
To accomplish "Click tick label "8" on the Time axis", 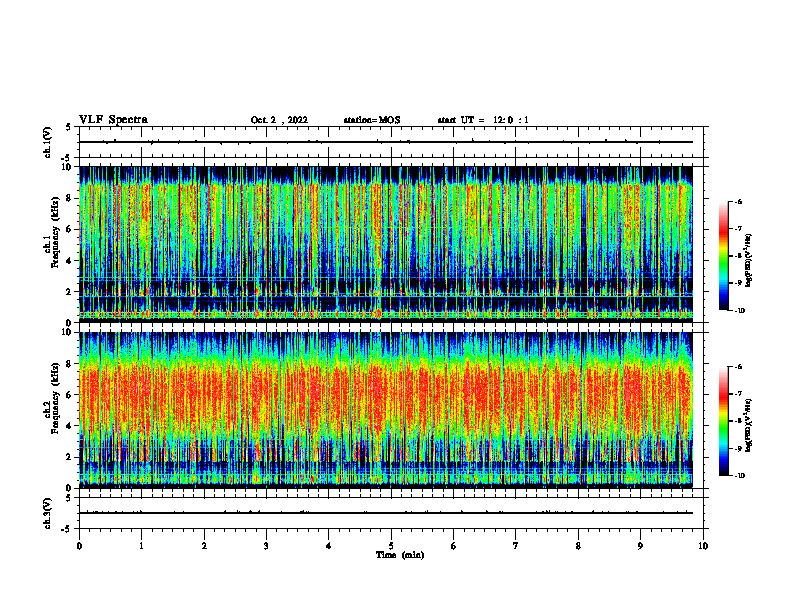I will click(578, 546).
